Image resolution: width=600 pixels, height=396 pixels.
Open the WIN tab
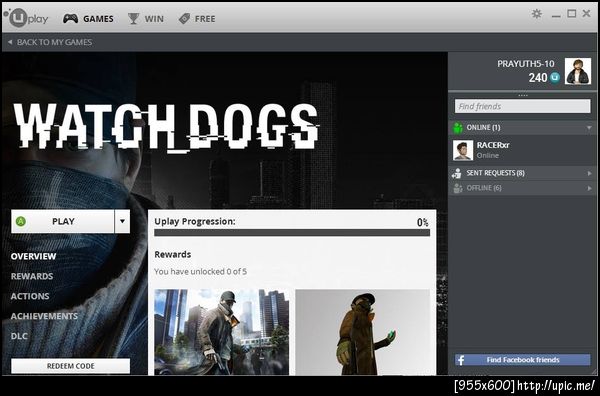(x=146, y=18)
